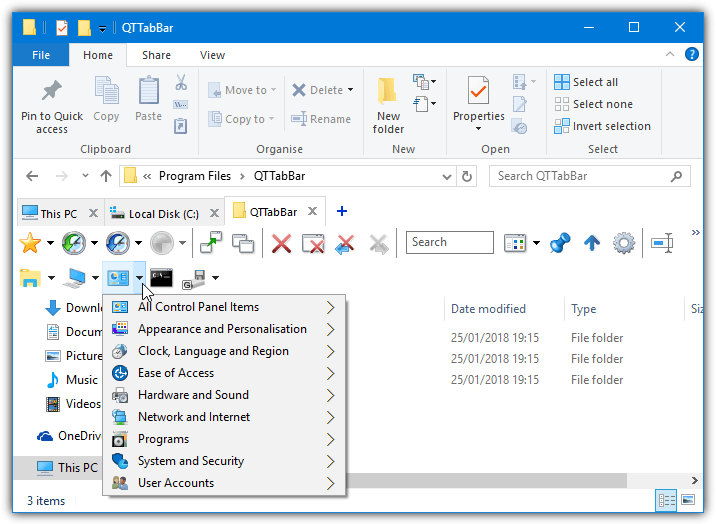Add a new tab with plus button
The image size is (716, 524).
click(x=342, y=211)
